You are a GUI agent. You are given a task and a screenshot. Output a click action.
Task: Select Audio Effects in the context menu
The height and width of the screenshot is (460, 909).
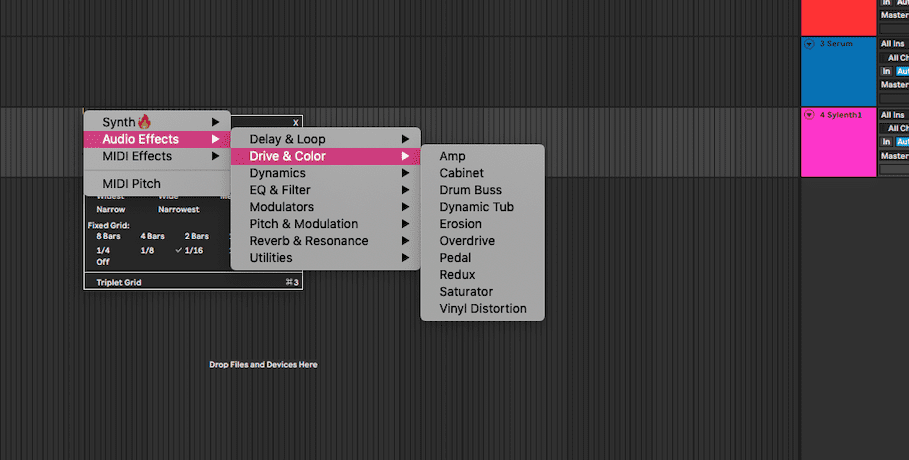point(157,139)
